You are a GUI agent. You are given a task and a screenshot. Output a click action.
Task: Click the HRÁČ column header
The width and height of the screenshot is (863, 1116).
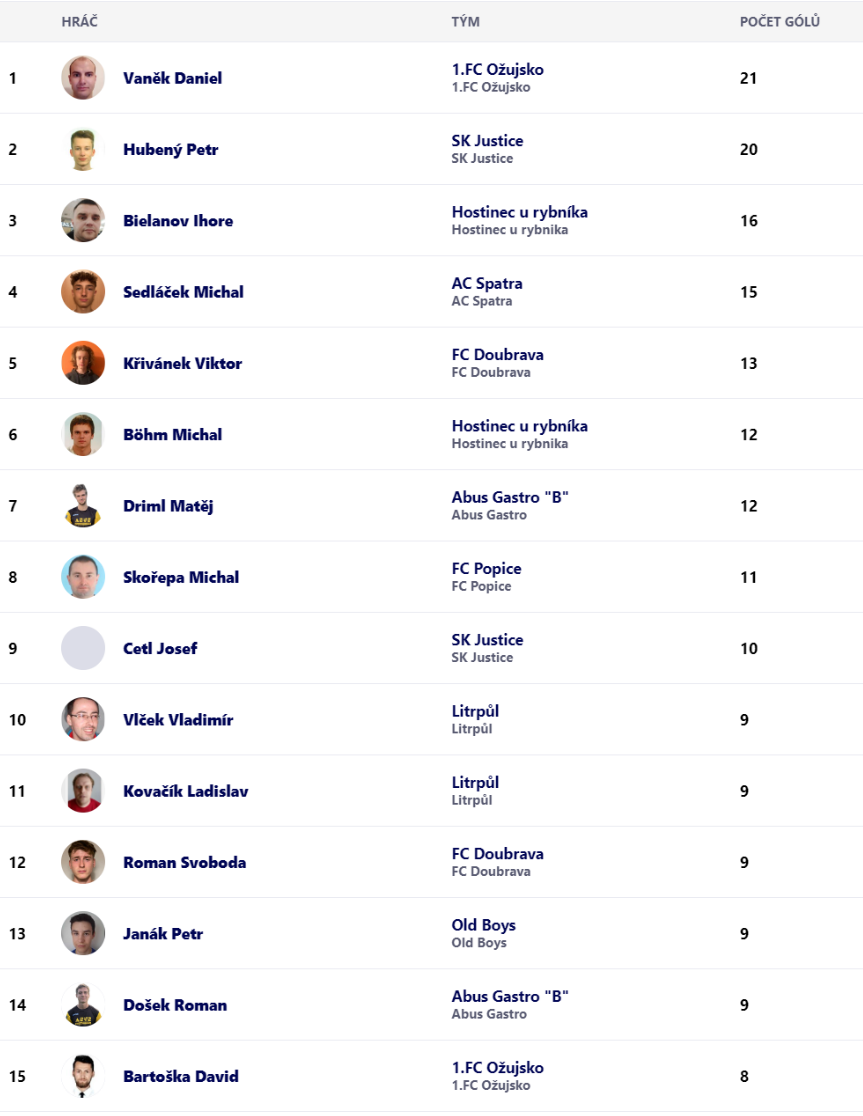(x=79, y=22)
